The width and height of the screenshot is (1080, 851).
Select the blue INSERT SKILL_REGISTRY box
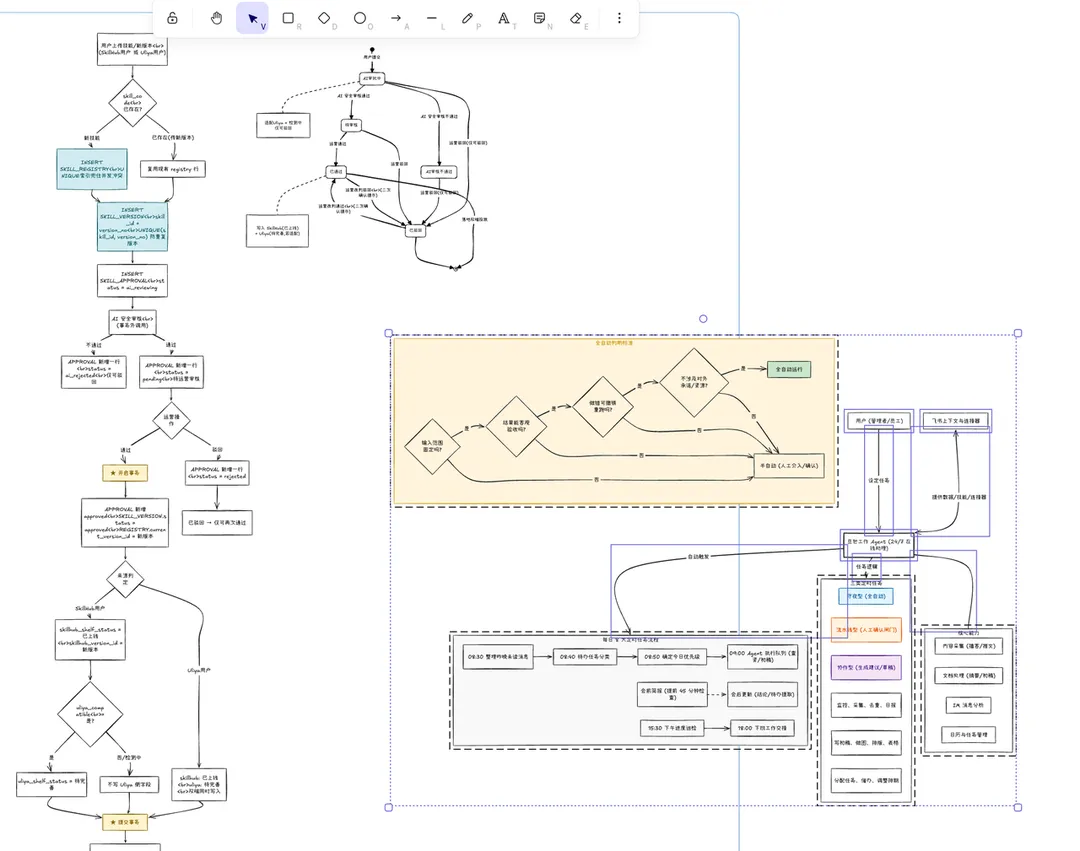92,169
